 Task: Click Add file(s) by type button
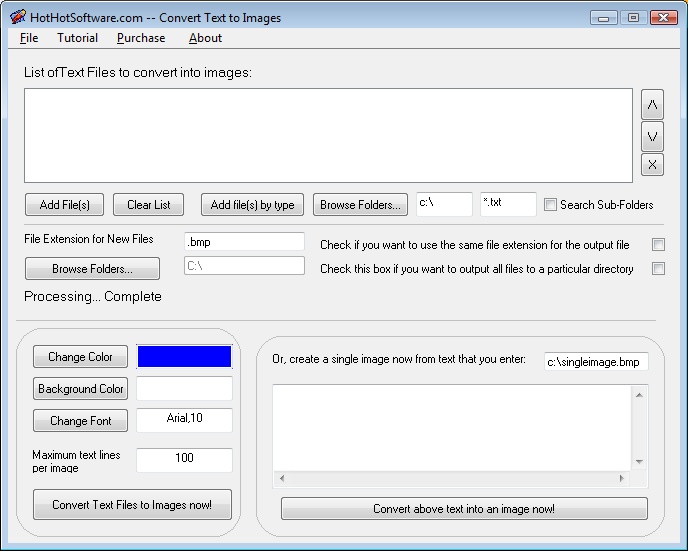point(252,204)
